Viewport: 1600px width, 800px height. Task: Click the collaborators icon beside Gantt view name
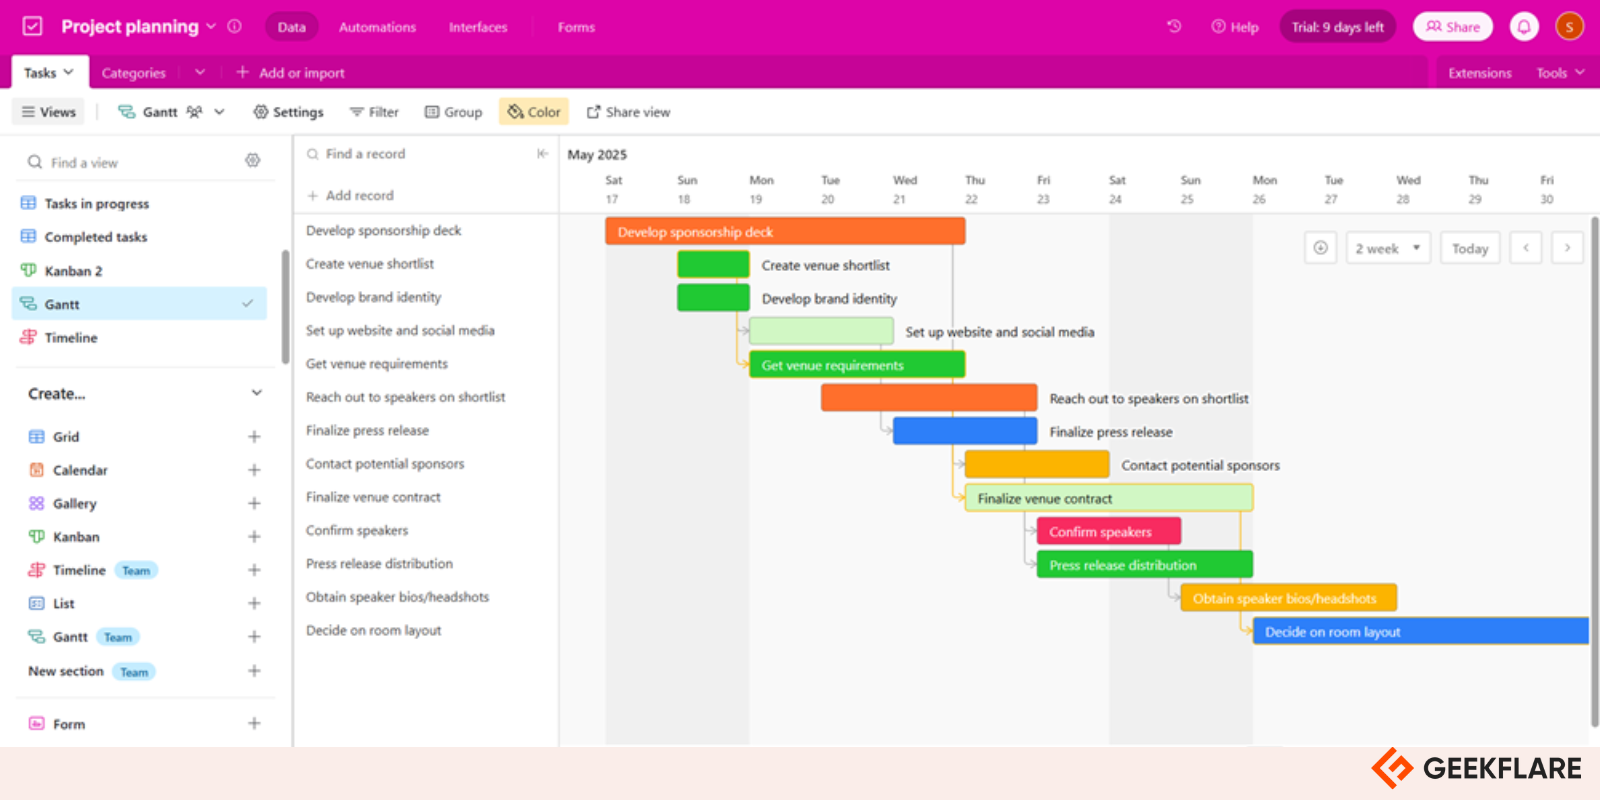[x=195, y=112]
